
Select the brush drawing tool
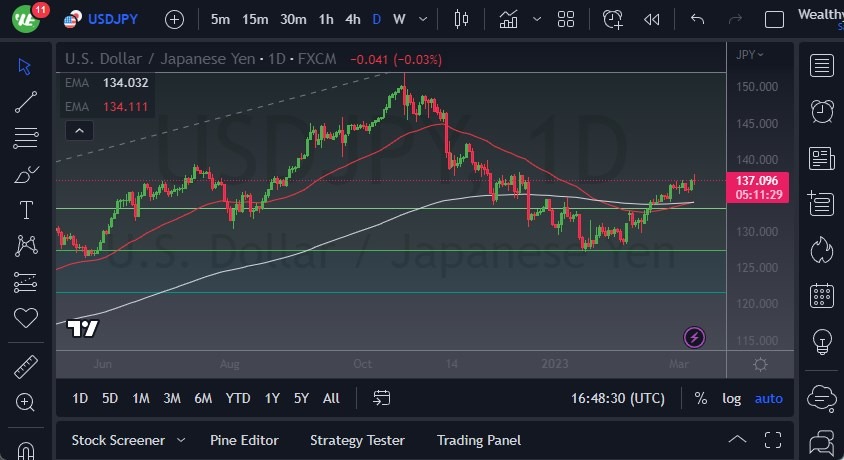[26, 174]
